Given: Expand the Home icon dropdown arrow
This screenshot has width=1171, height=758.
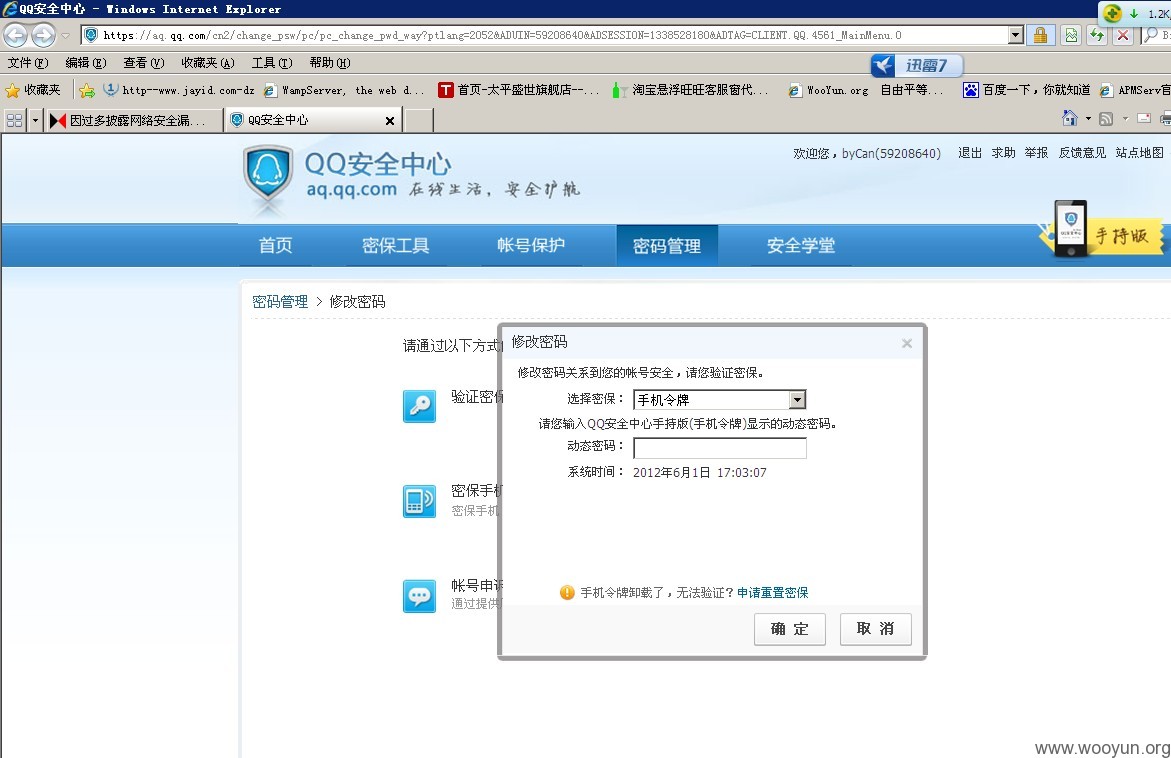Looking at the screenshot, I should coord(1088,119).
